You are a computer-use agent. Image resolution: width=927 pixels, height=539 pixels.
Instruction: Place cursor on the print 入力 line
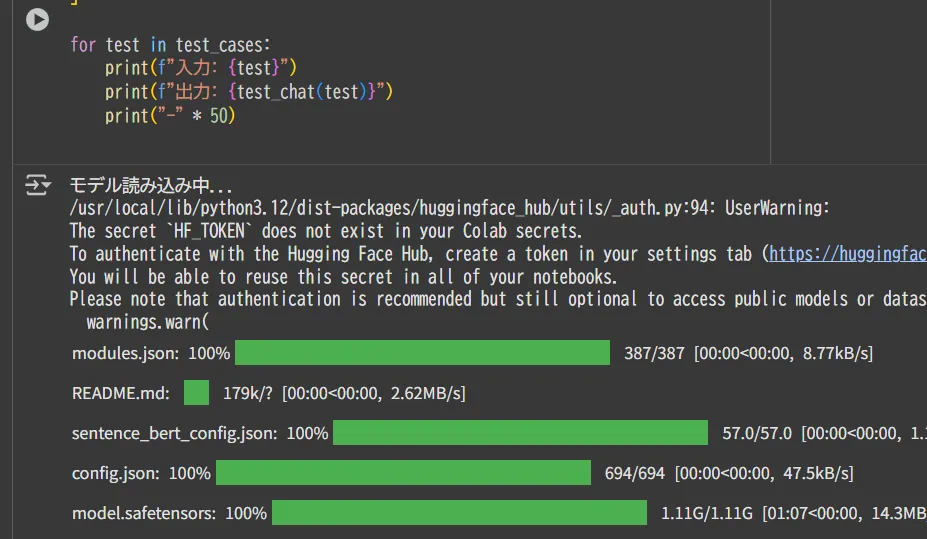[x=201, y=68]
